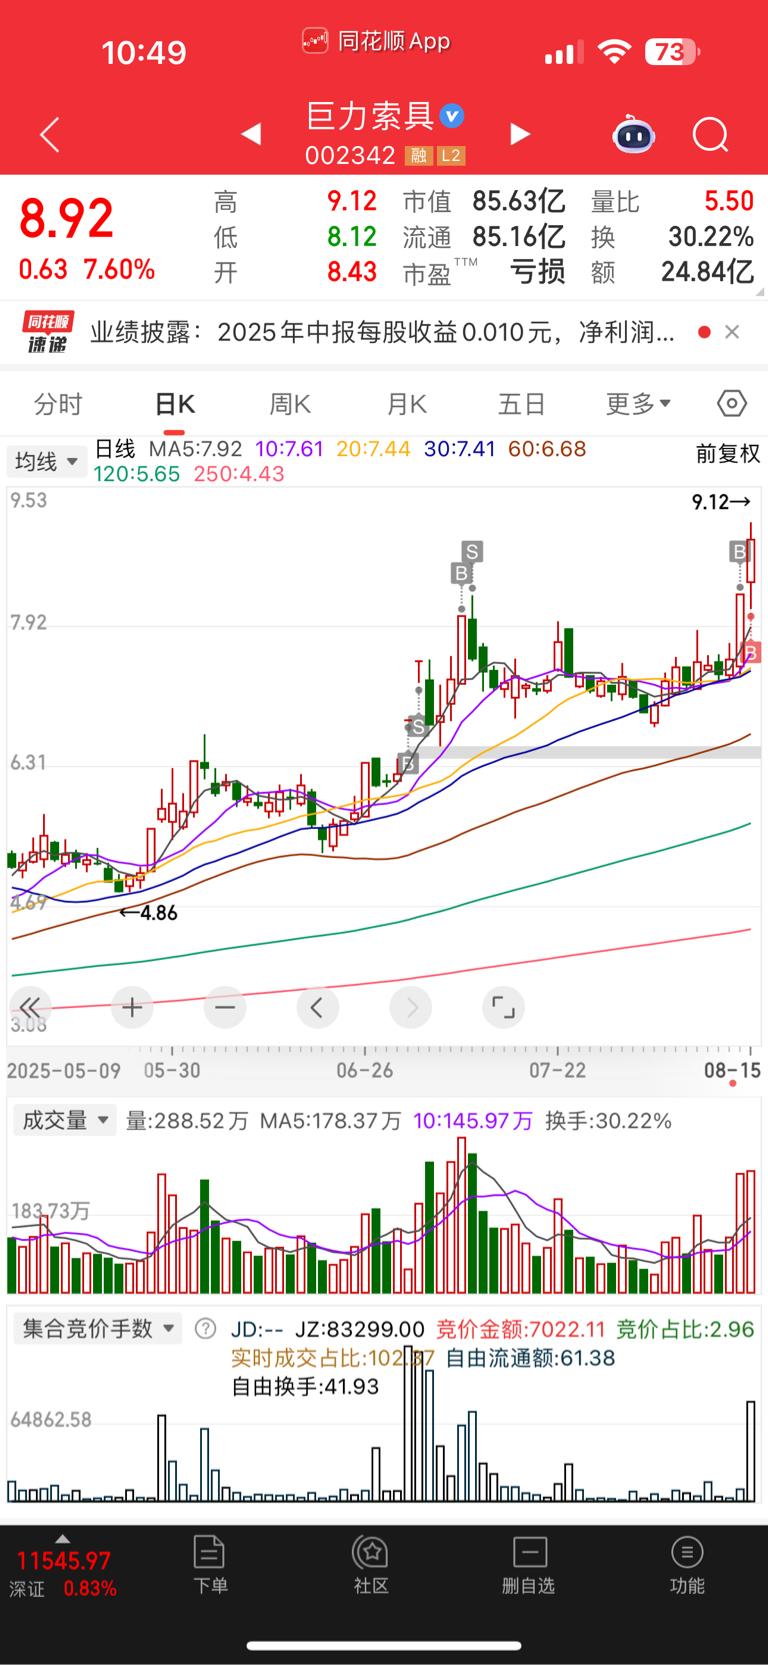Zoom out the K-line chart with minus
The width and height of the screenshot is (768, 1665).
pos(225,1007)
